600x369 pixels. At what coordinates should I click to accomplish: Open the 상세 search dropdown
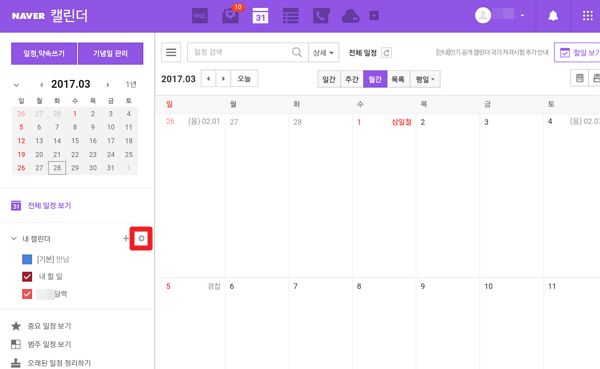(323, 52)
